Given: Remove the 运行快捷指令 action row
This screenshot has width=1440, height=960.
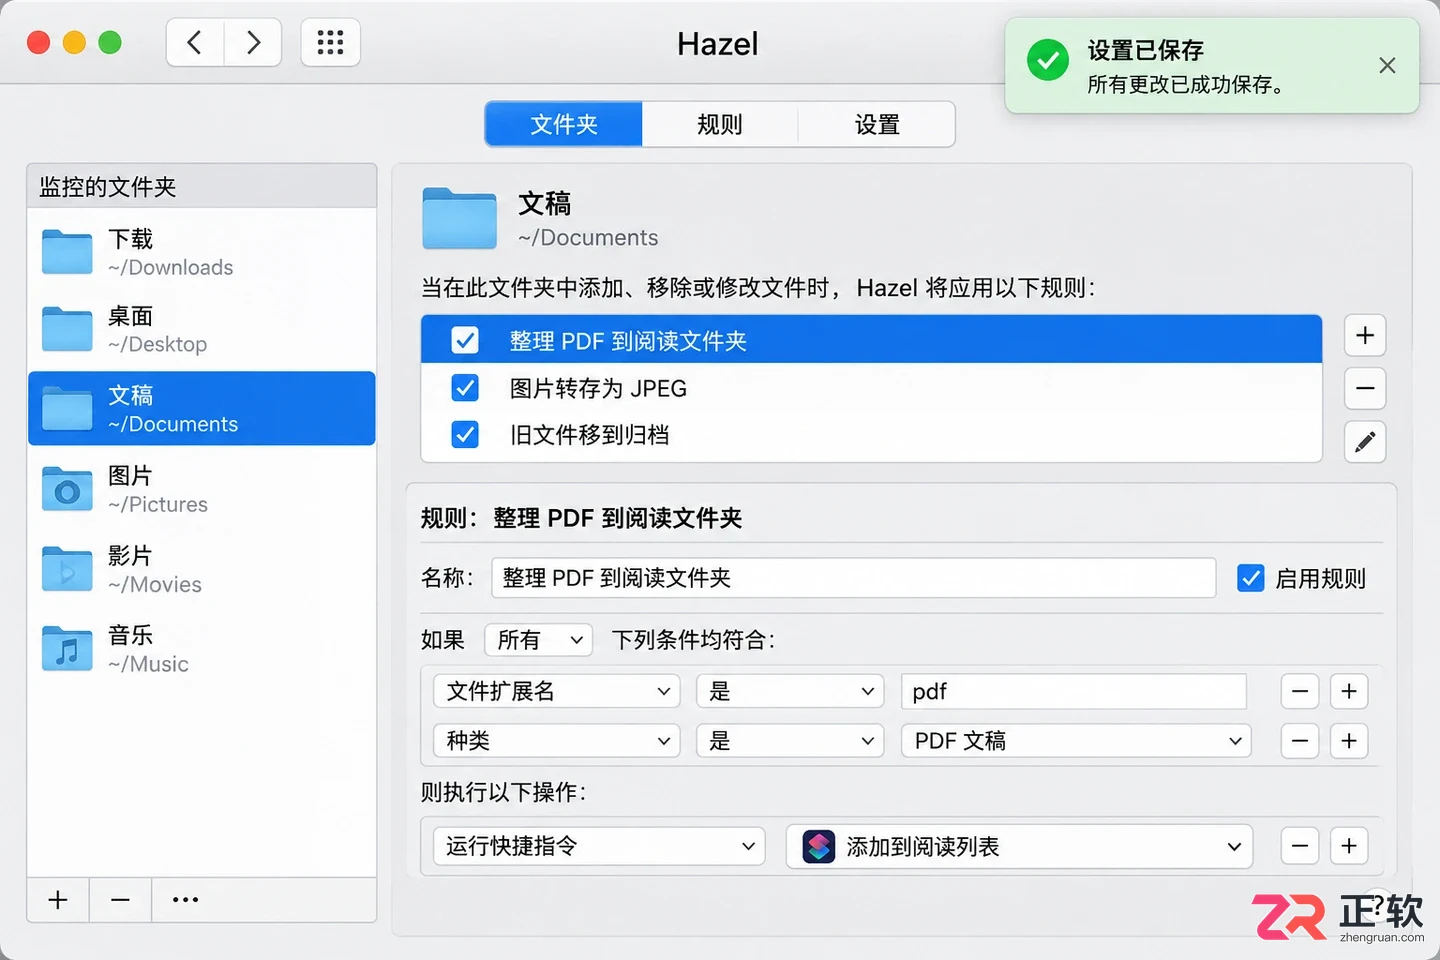Looking at the screenshot, I should pos(1300,846).
